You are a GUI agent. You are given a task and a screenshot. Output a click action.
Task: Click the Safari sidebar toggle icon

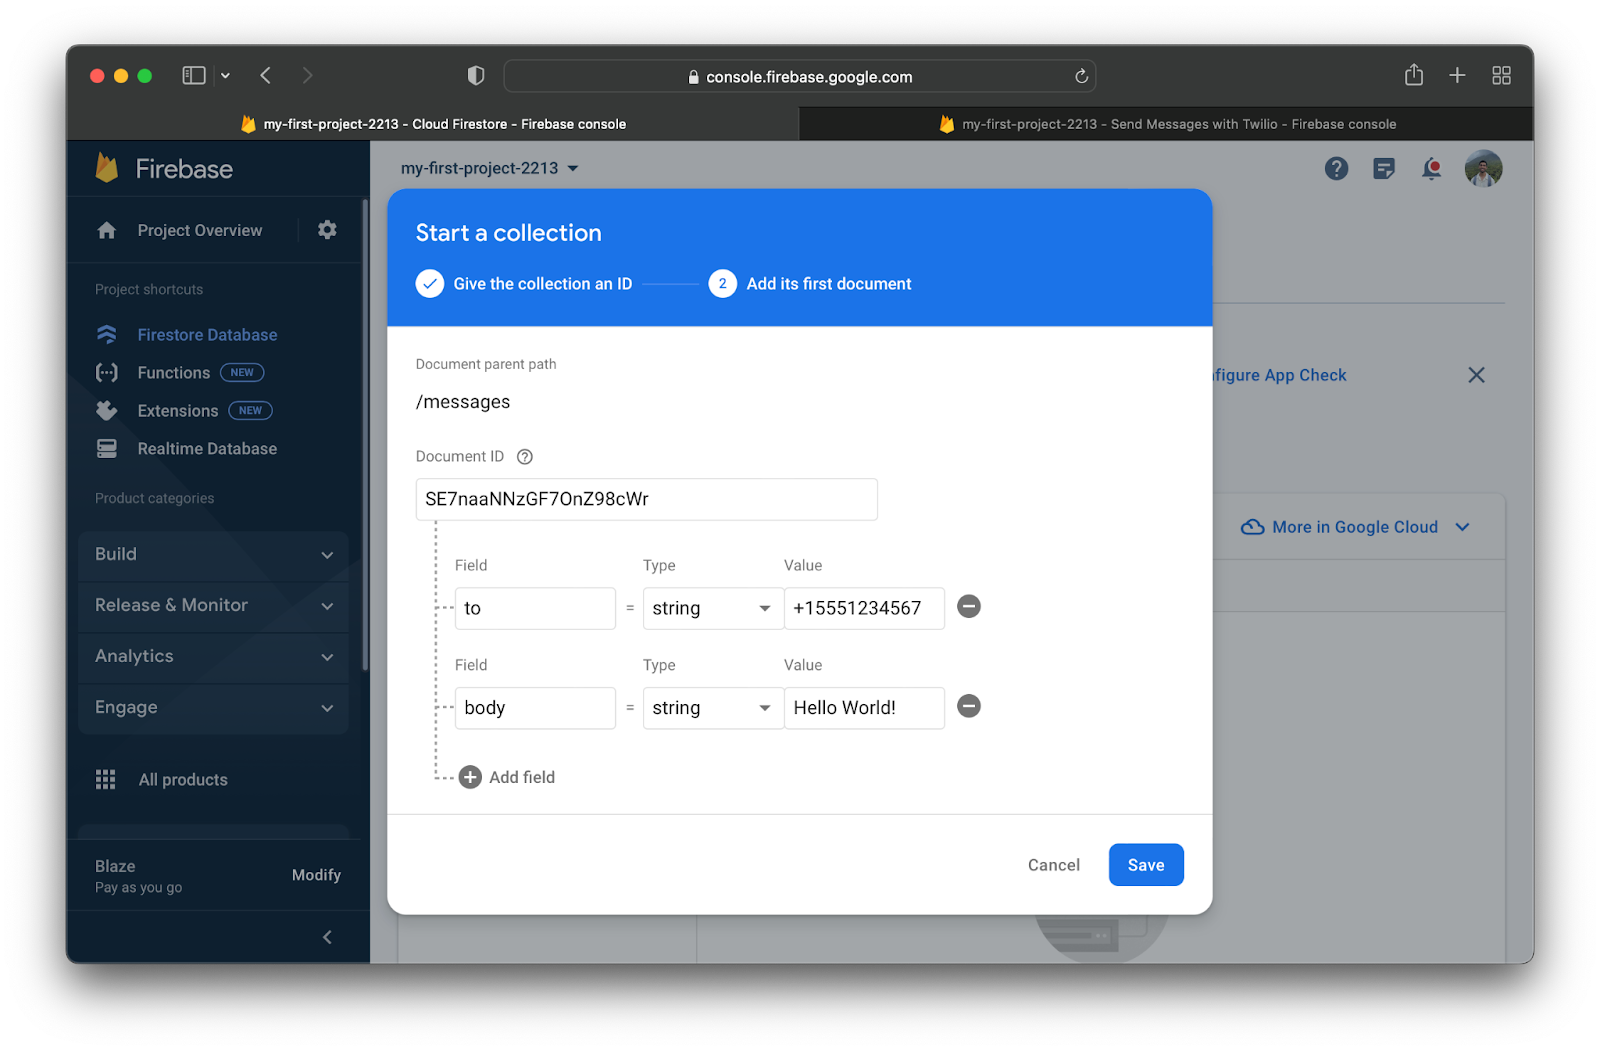click(x=194, y=75)
